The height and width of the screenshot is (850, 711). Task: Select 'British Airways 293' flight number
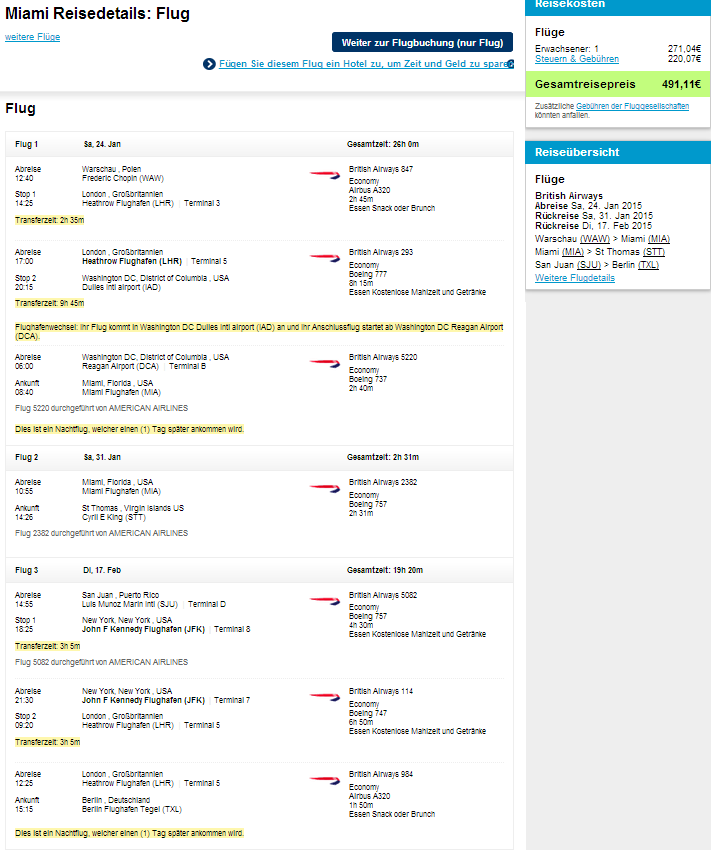(381, 252)
